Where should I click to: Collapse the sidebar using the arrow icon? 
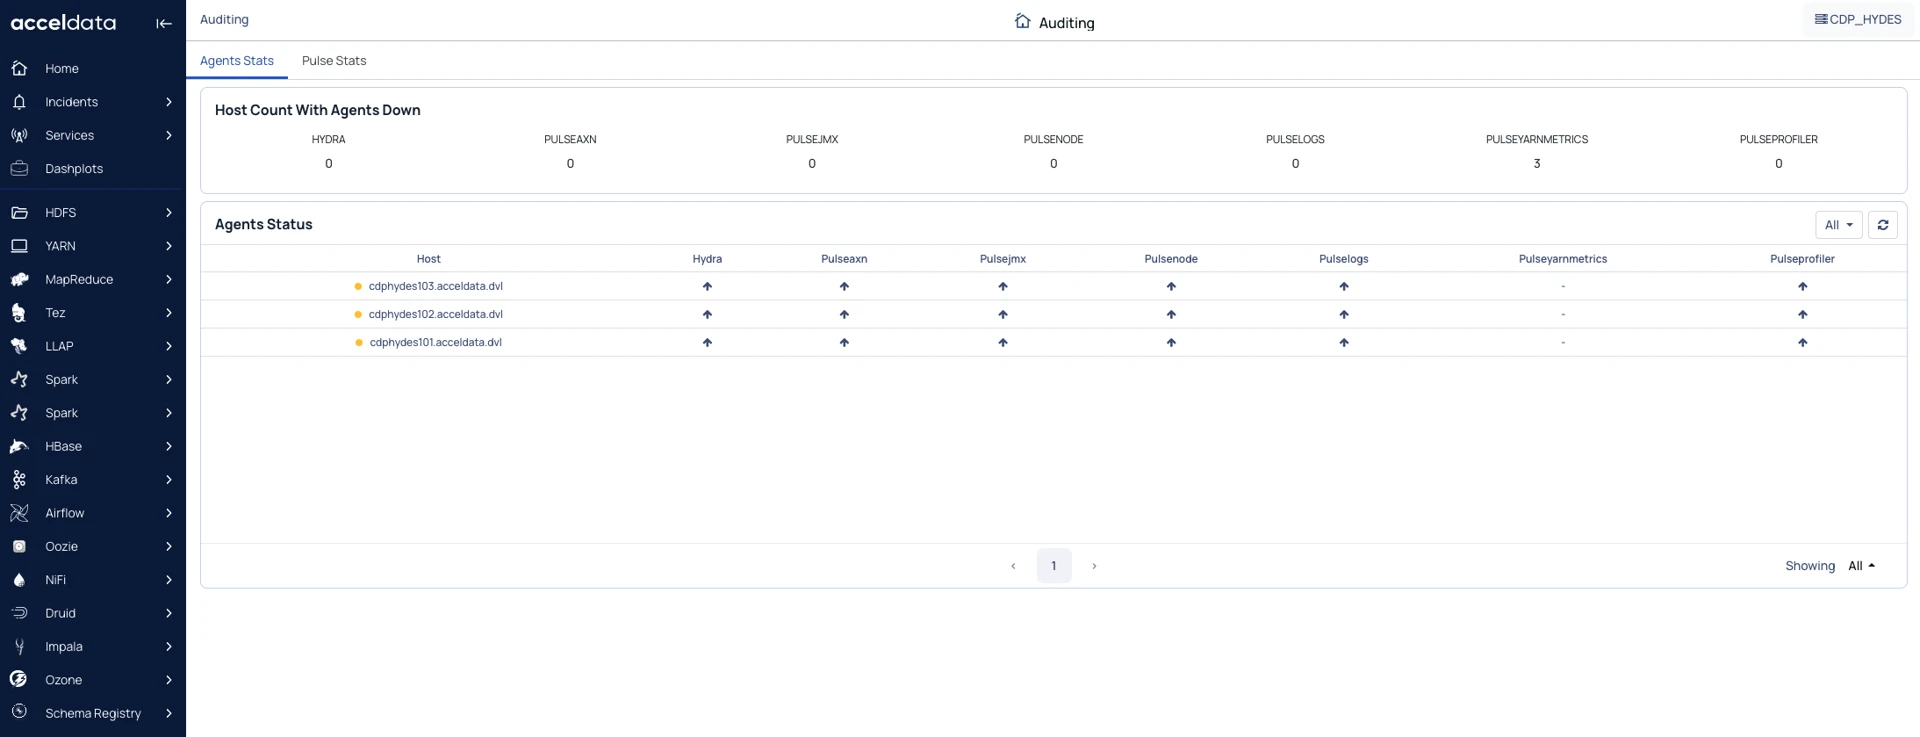tap(164, 23)
